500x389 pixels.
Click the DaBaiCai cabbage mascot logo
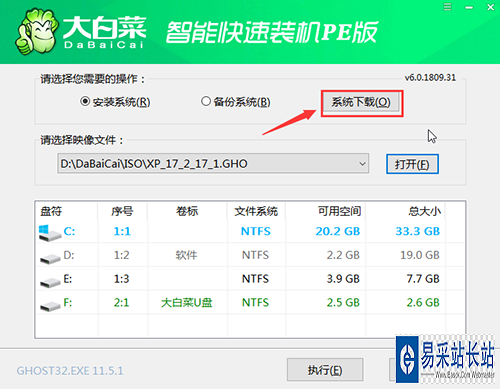36,32
